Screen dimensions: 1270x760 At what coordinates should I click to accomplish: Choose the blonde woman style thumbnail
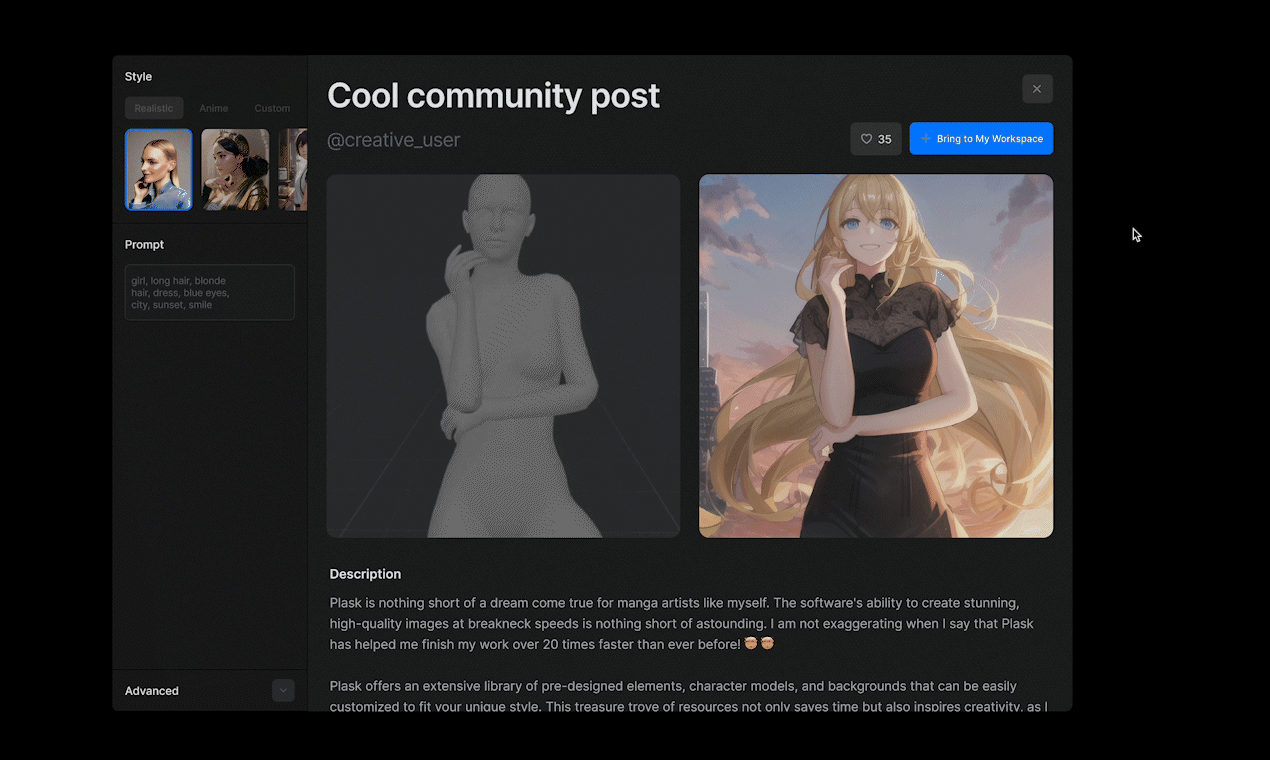click(159, 169)
